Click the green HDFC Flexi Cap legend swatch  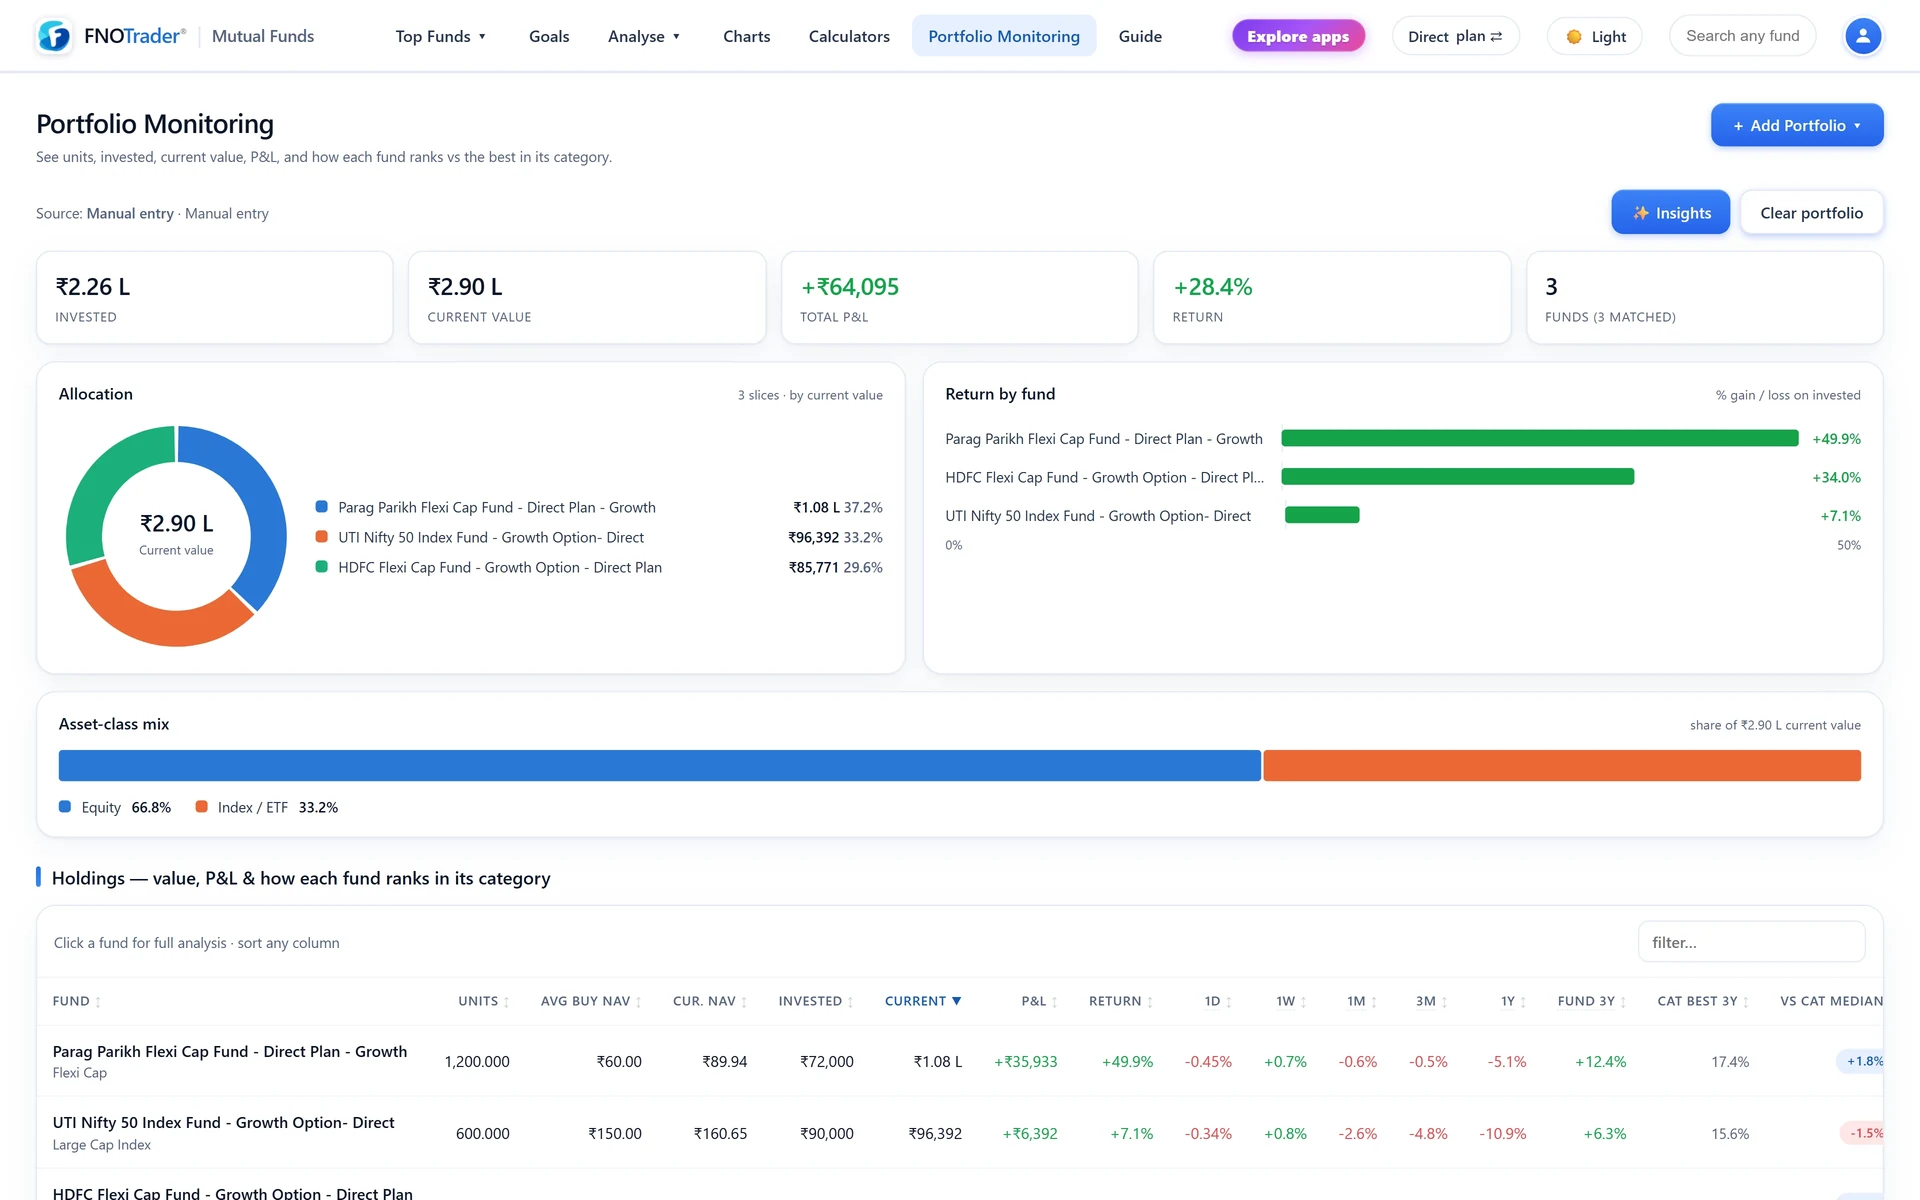coord(322,567)
